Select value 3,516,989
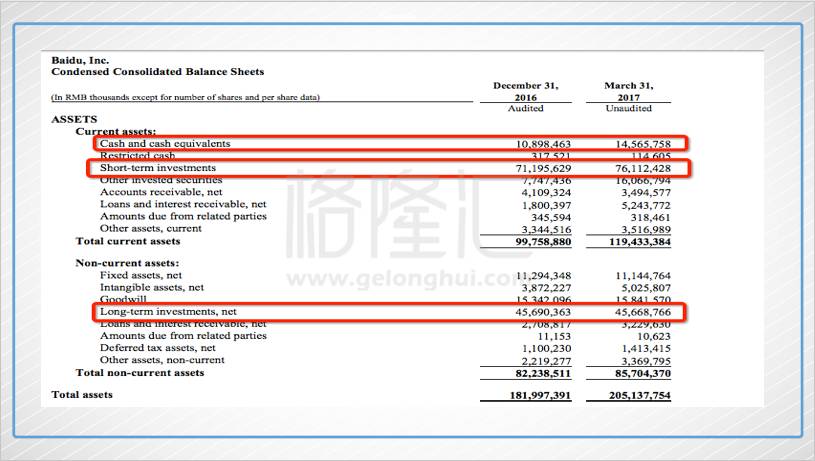Viewport: 815px width, 461px height. (x=646, y=229)
